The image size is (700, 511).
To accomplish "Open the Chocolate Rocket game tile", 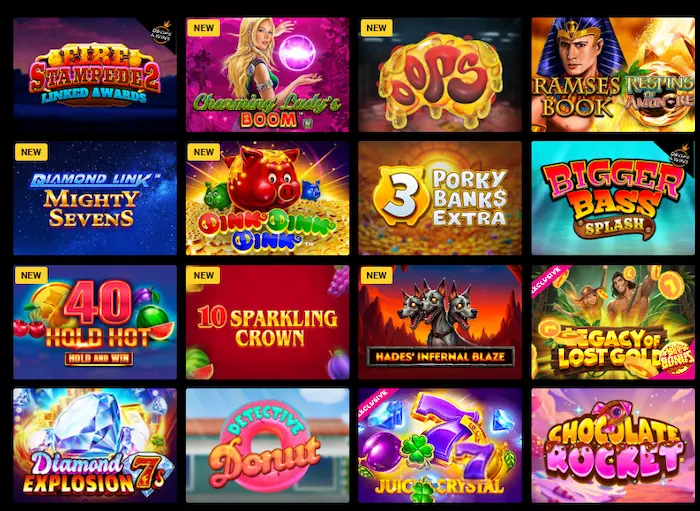I will [x=613, y=445].
